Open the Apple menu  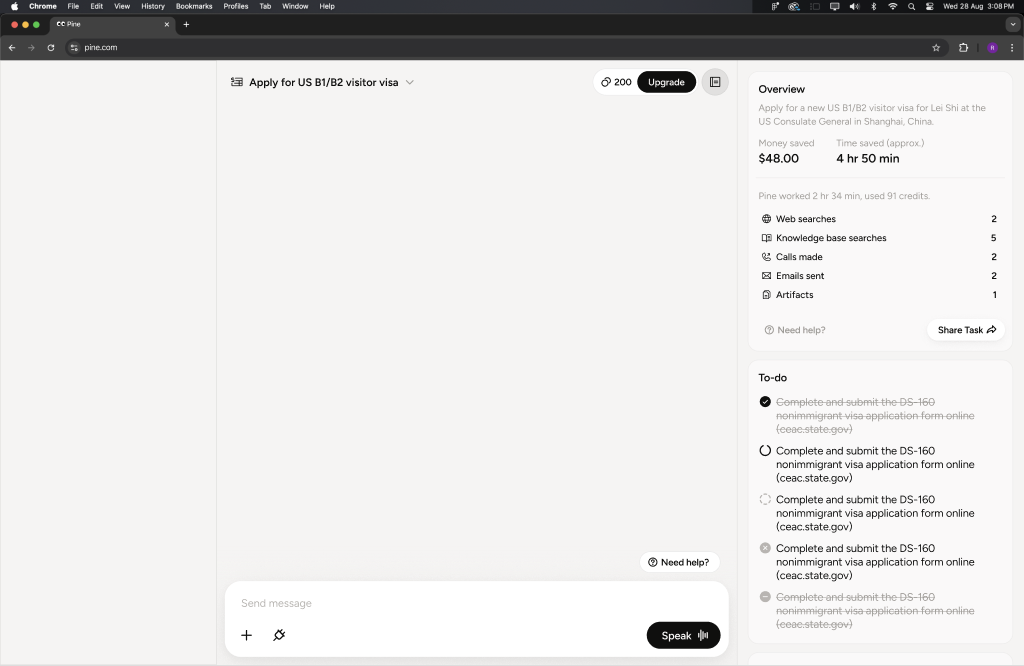[x=14, y=6]
